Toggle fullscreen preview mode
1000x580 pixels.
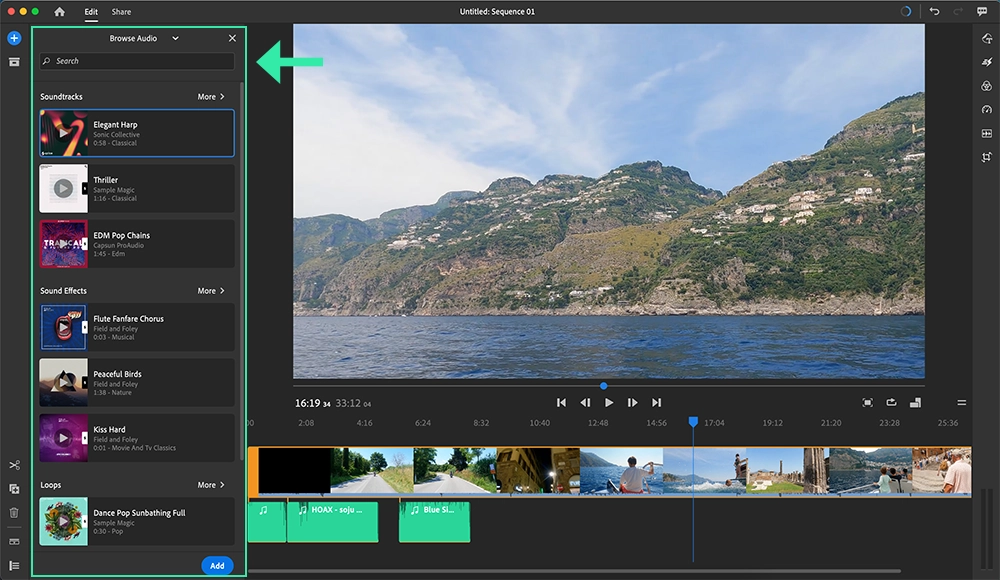coord(868,402)
